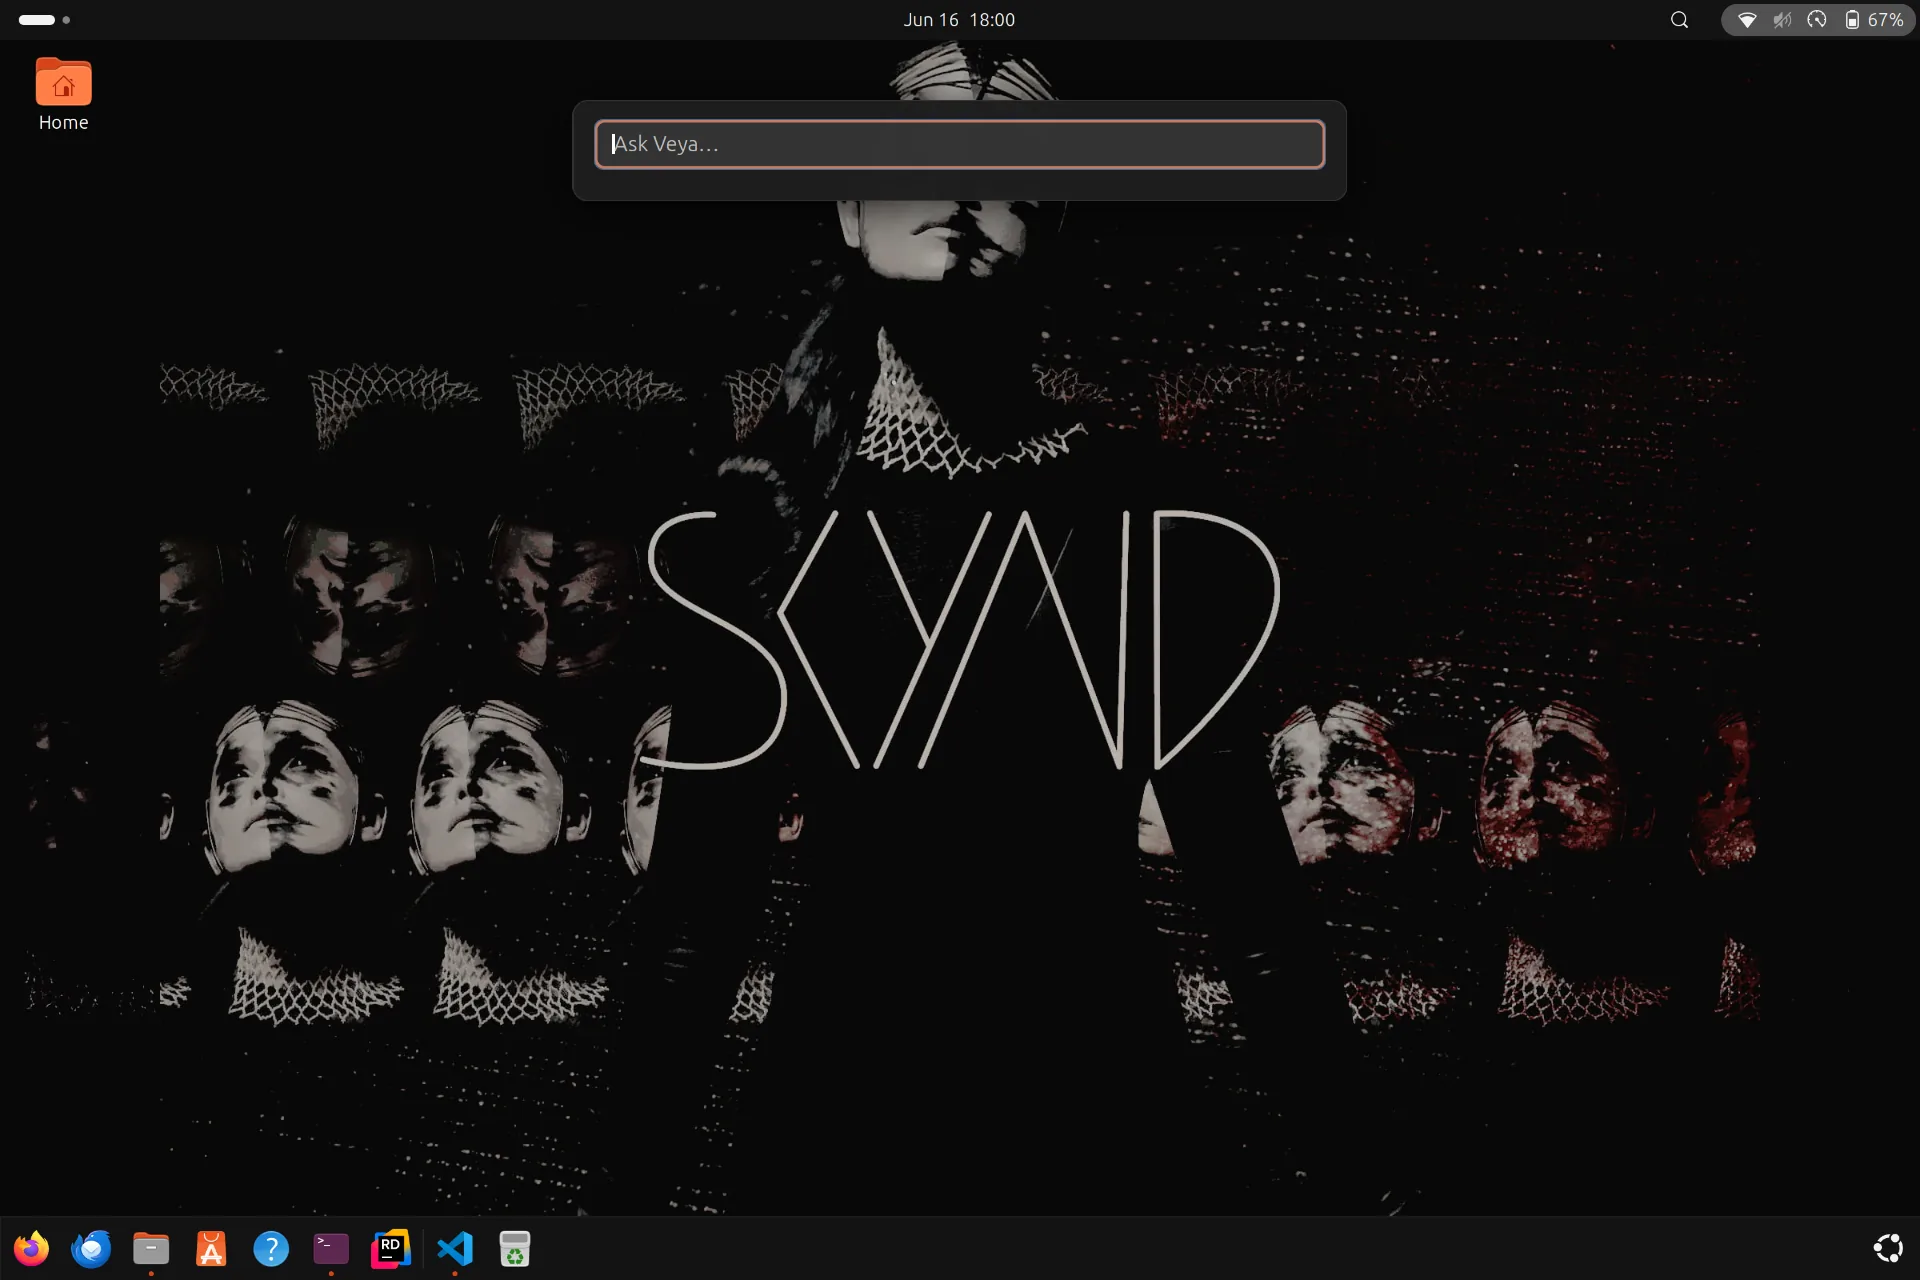Click the search magnifier in top bar
Image resolution: width=1920 pixels, height=1280 pixels.
1680,20
